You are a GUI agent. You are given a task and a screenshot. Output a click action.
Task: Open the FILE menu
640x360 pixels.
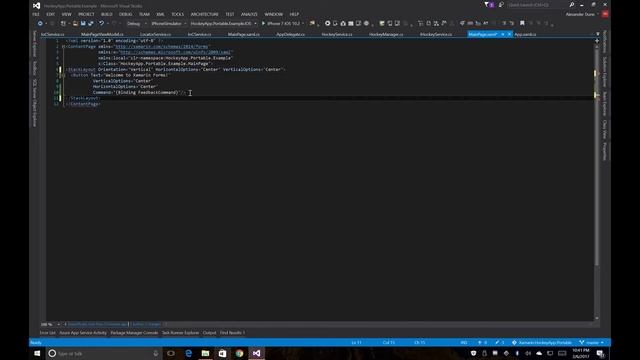tap(36, 14)
